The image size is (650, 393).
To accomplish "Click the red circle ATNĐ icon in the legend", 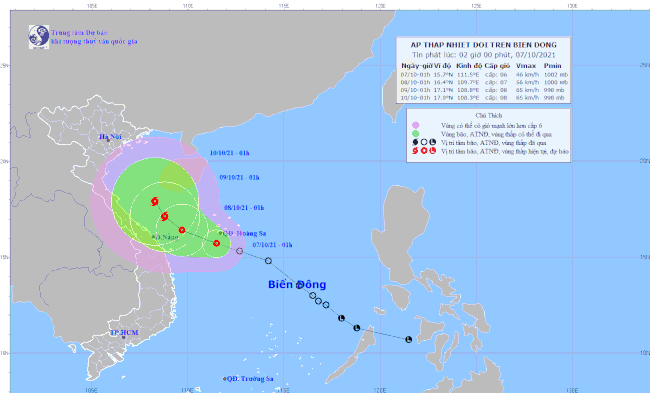I will (424, 151).
